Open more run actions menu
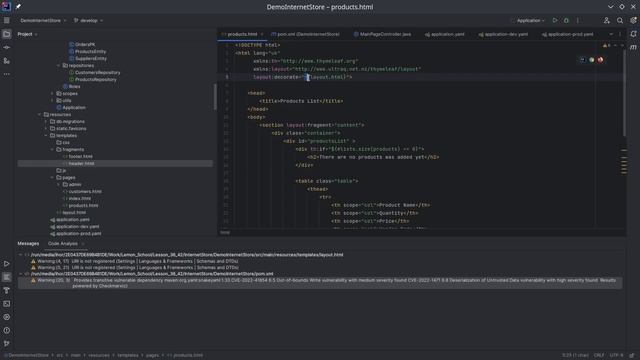Viewport: 640px width, 360px height. click(578, 20)
